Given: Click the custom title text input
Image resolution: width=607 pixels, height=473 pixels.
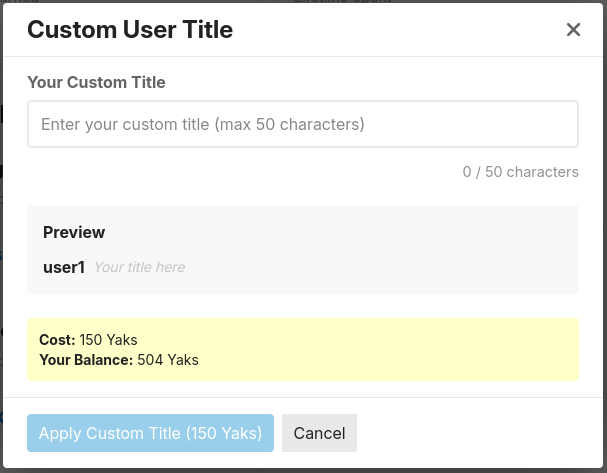Looking at the screenshot, I should pos(302,125).
